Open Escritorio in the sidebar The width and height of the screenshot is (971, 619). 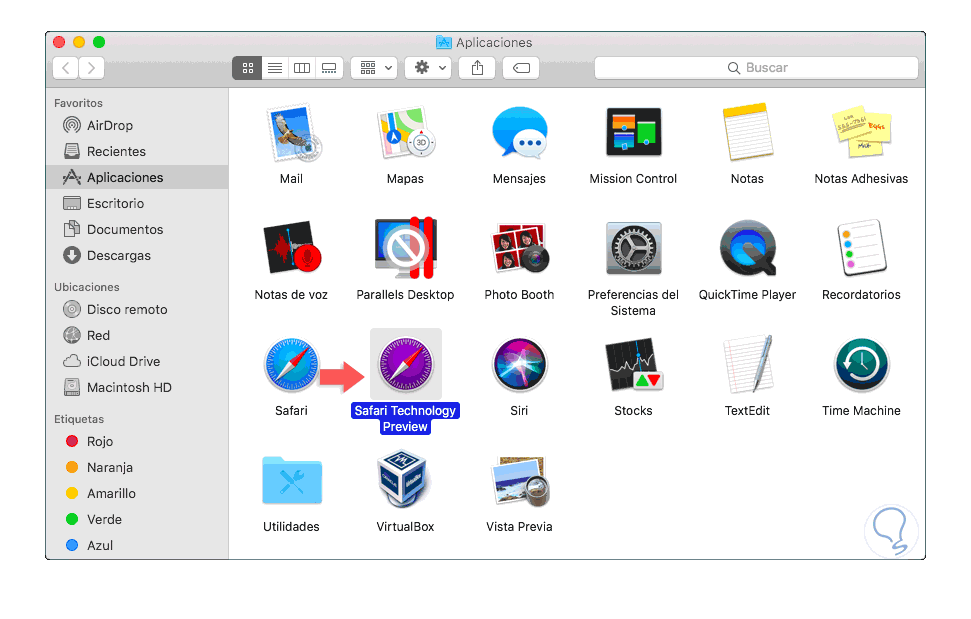click(137, 203)
